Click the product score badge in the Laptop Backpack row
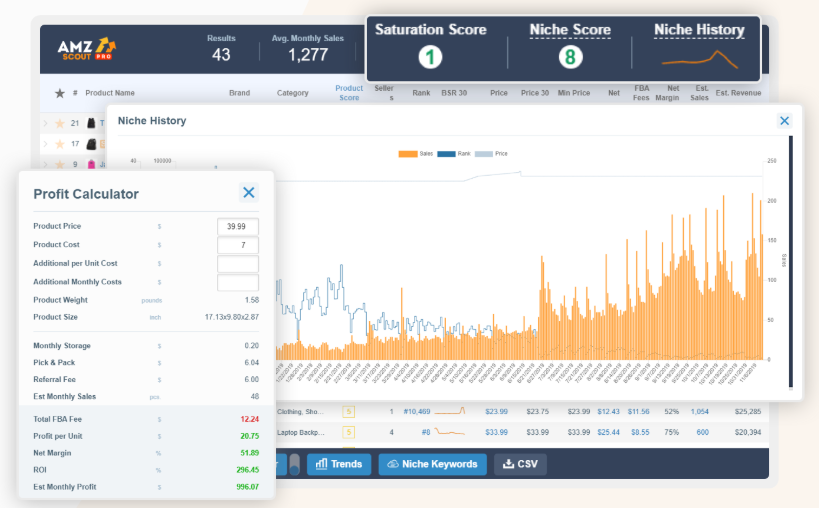819x508 pixels. click(348, 432)
